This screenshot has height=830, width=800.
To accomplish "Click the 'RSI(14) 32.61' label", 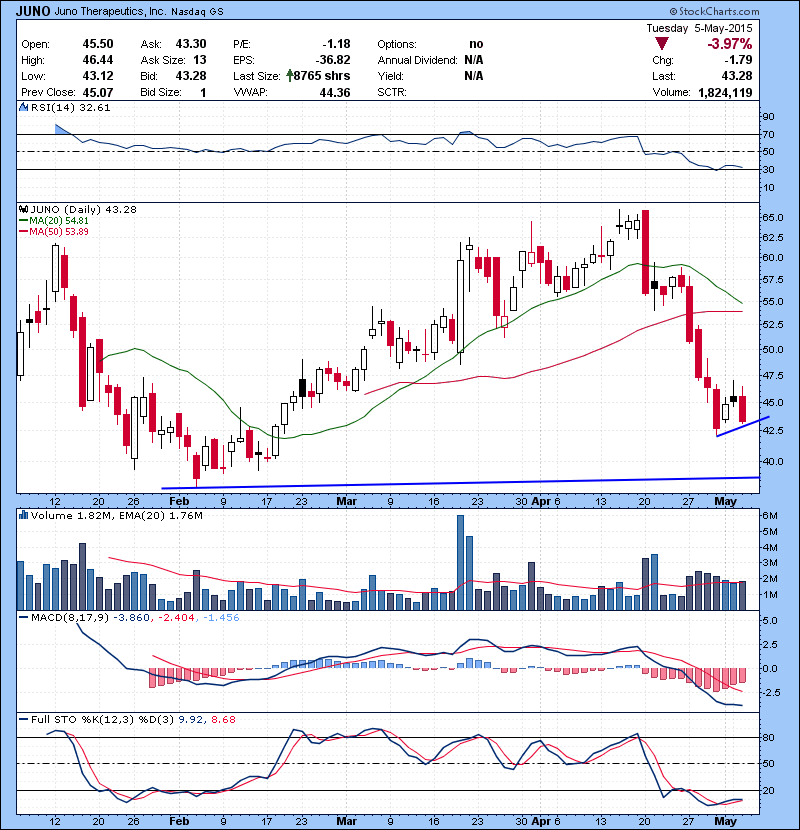I will (x=70, y=107).
